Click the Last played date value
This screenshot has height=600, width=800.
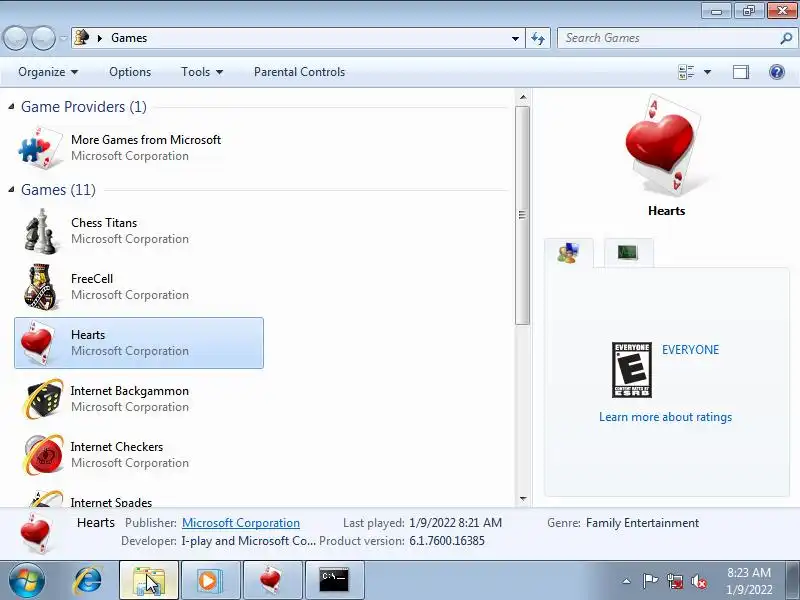455,523
